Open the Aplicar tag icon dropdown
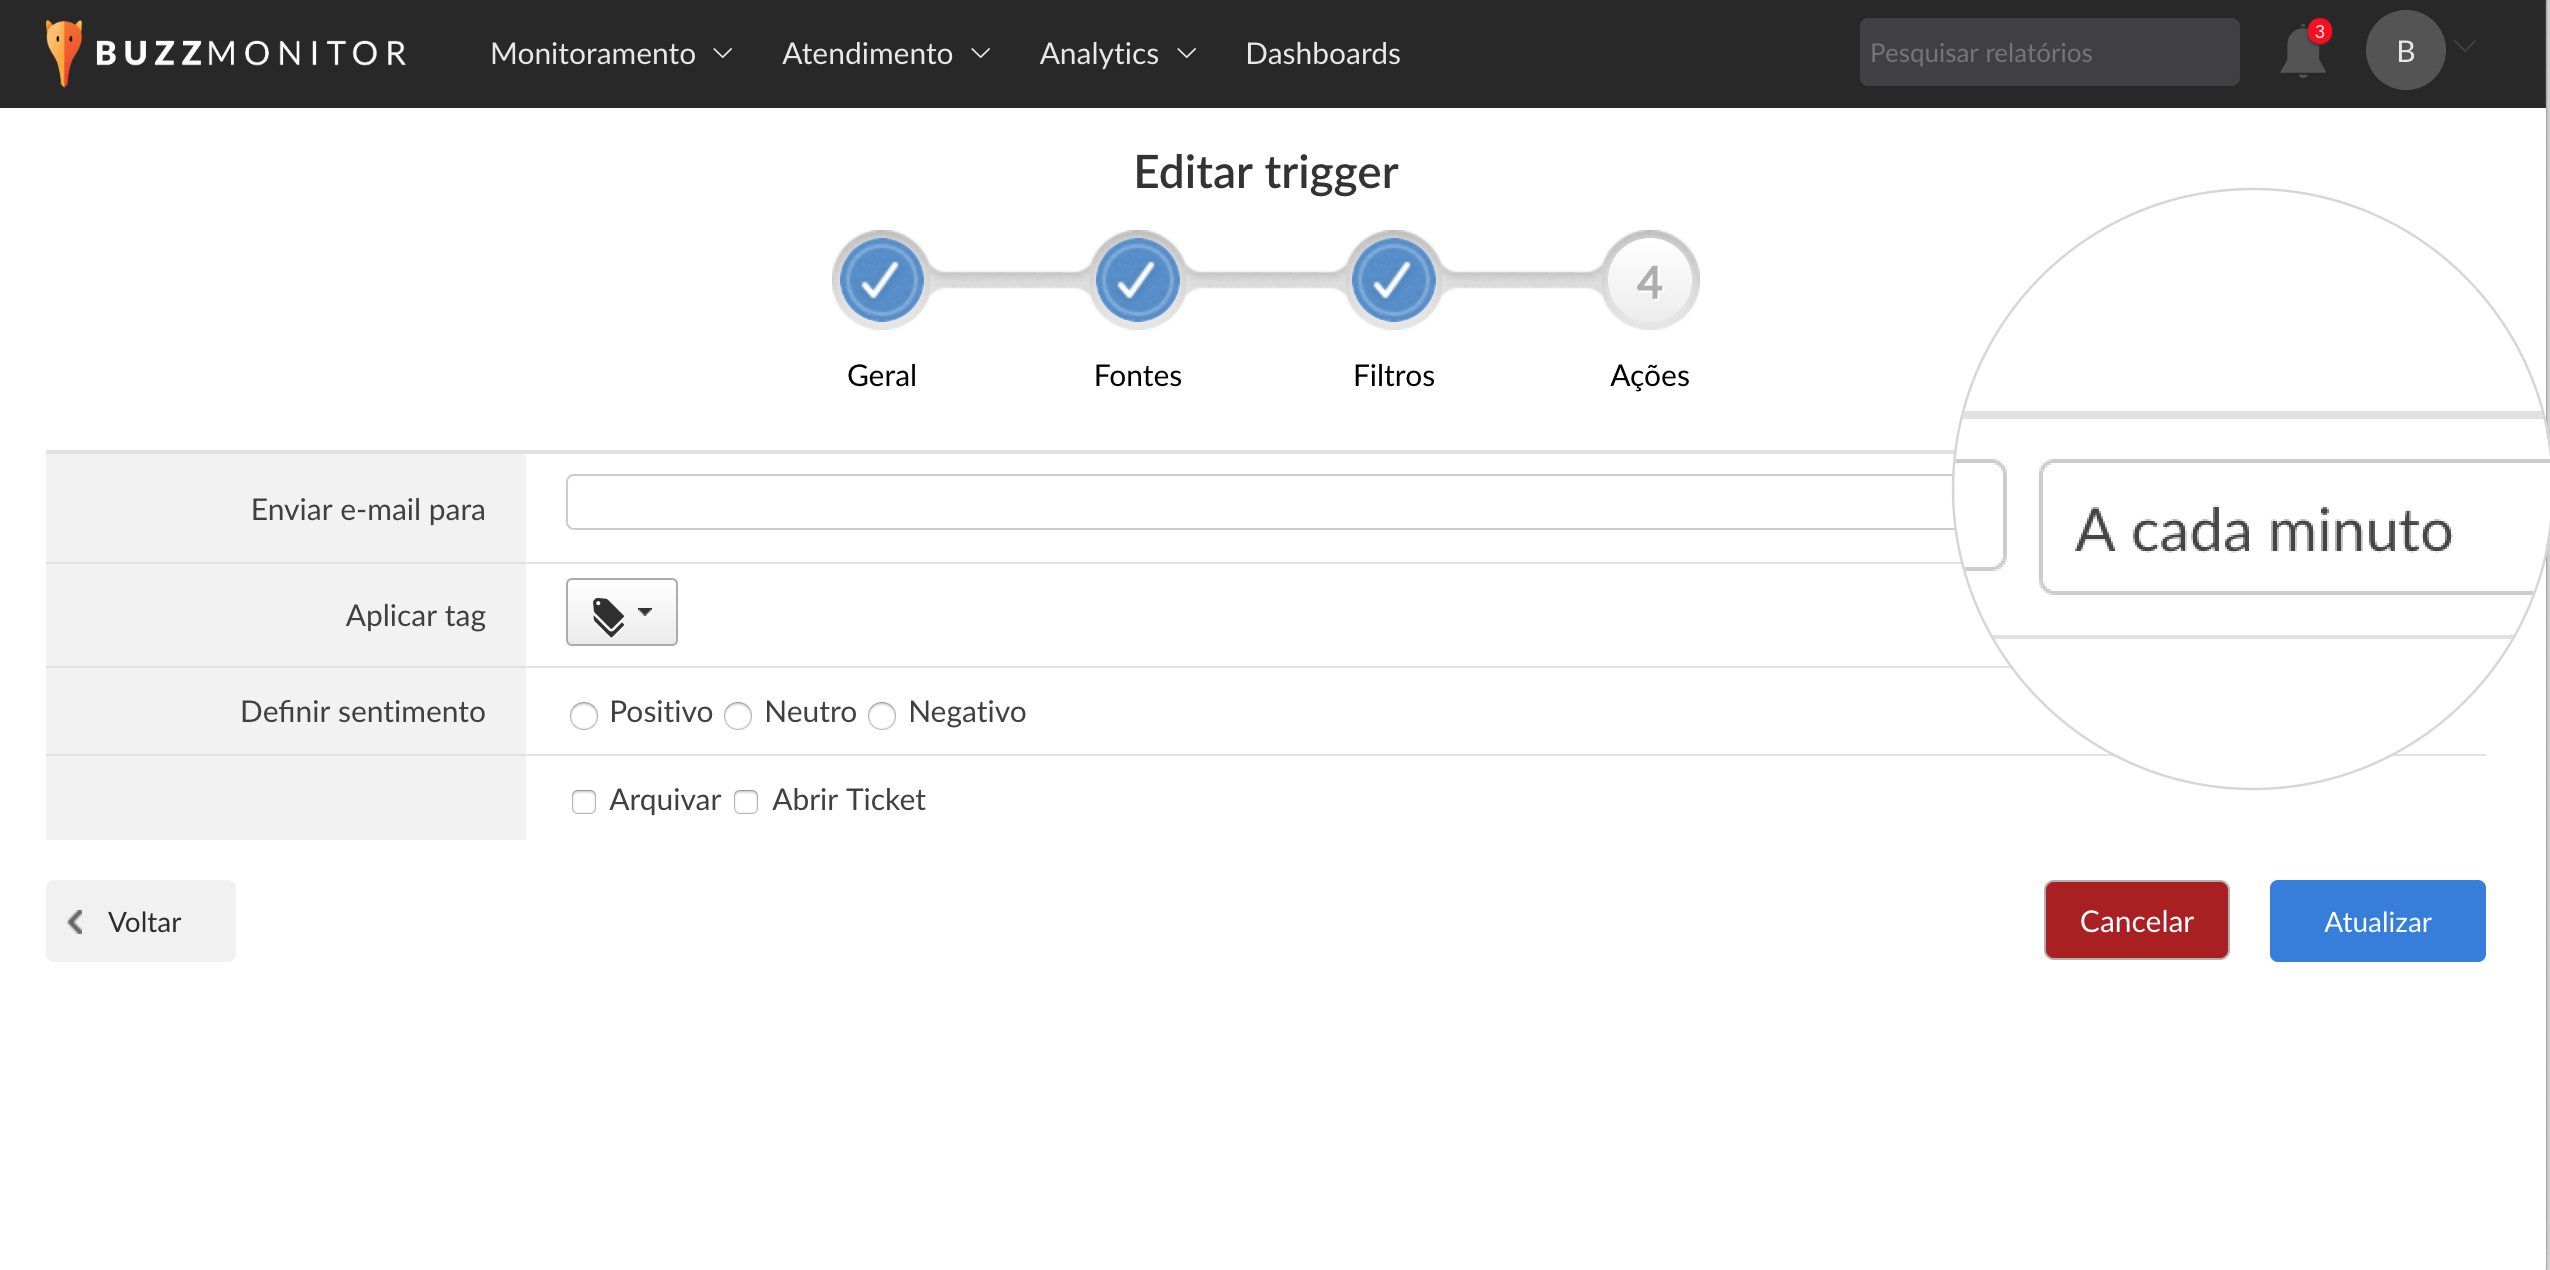2550x1270 pixels. 621,613
